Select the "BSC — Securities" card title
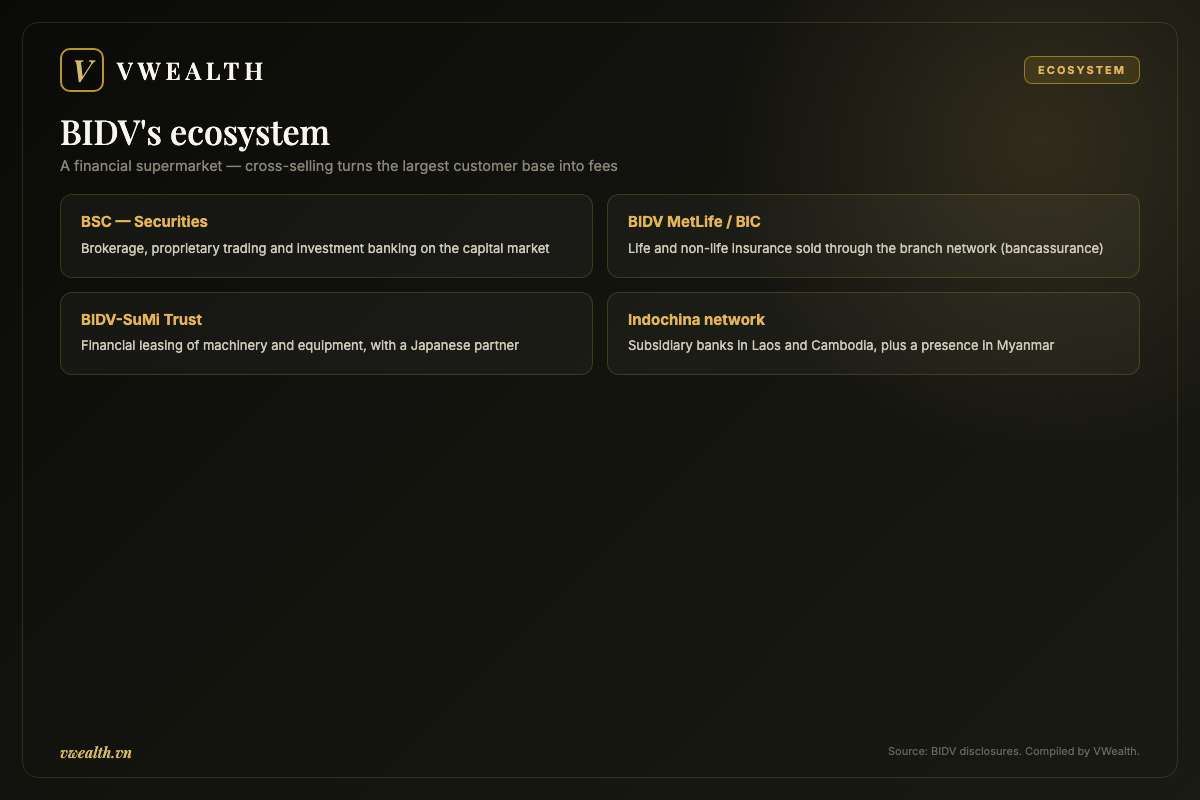1200x800 pixels. [x=144, y=222]
